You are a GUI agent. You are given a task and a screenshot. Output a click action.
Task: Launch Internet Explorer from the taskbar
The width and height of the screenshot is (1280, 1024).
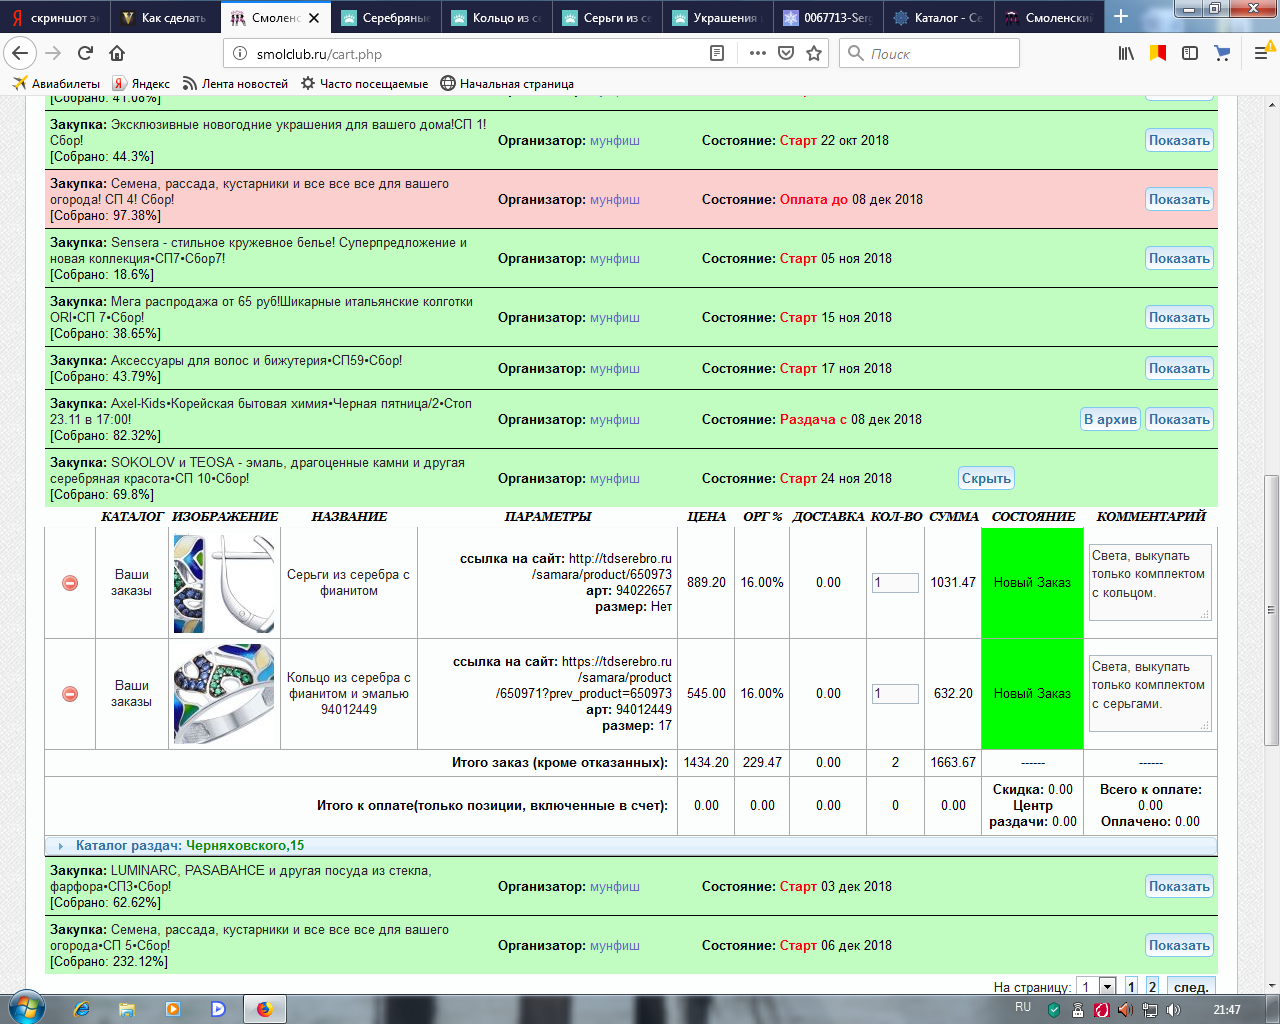[x=82, y=1009]
